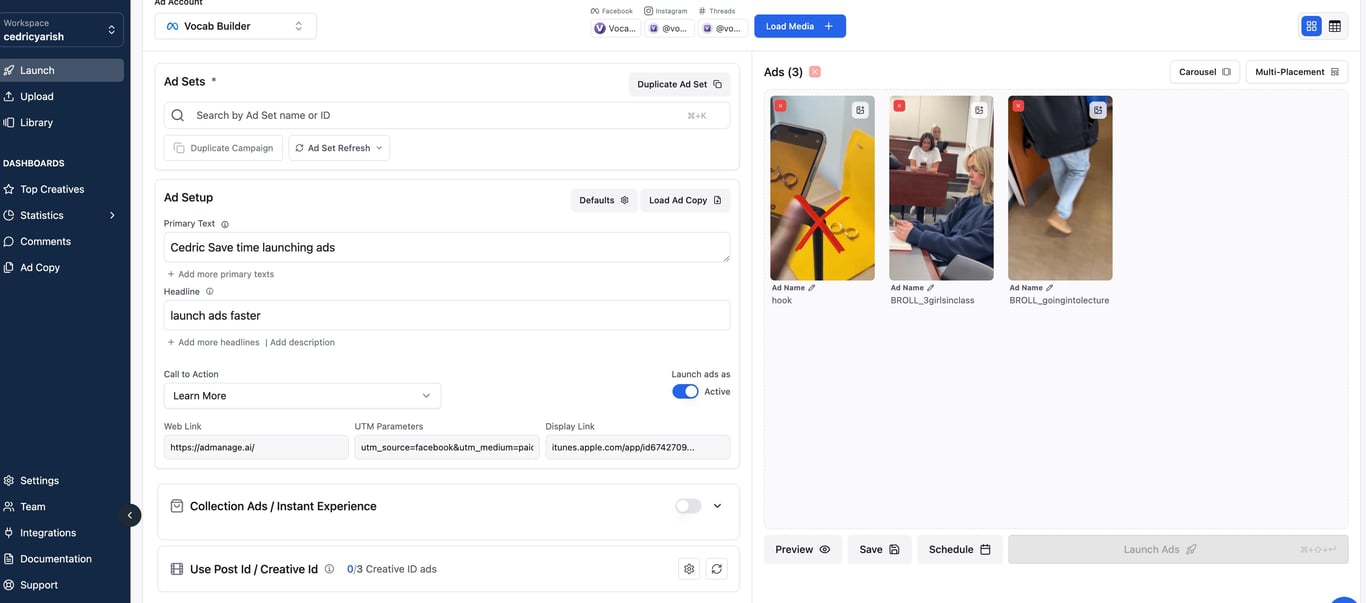Open the Launch page in sidebar
The image size is (1366, 603).
pos(62,70)
